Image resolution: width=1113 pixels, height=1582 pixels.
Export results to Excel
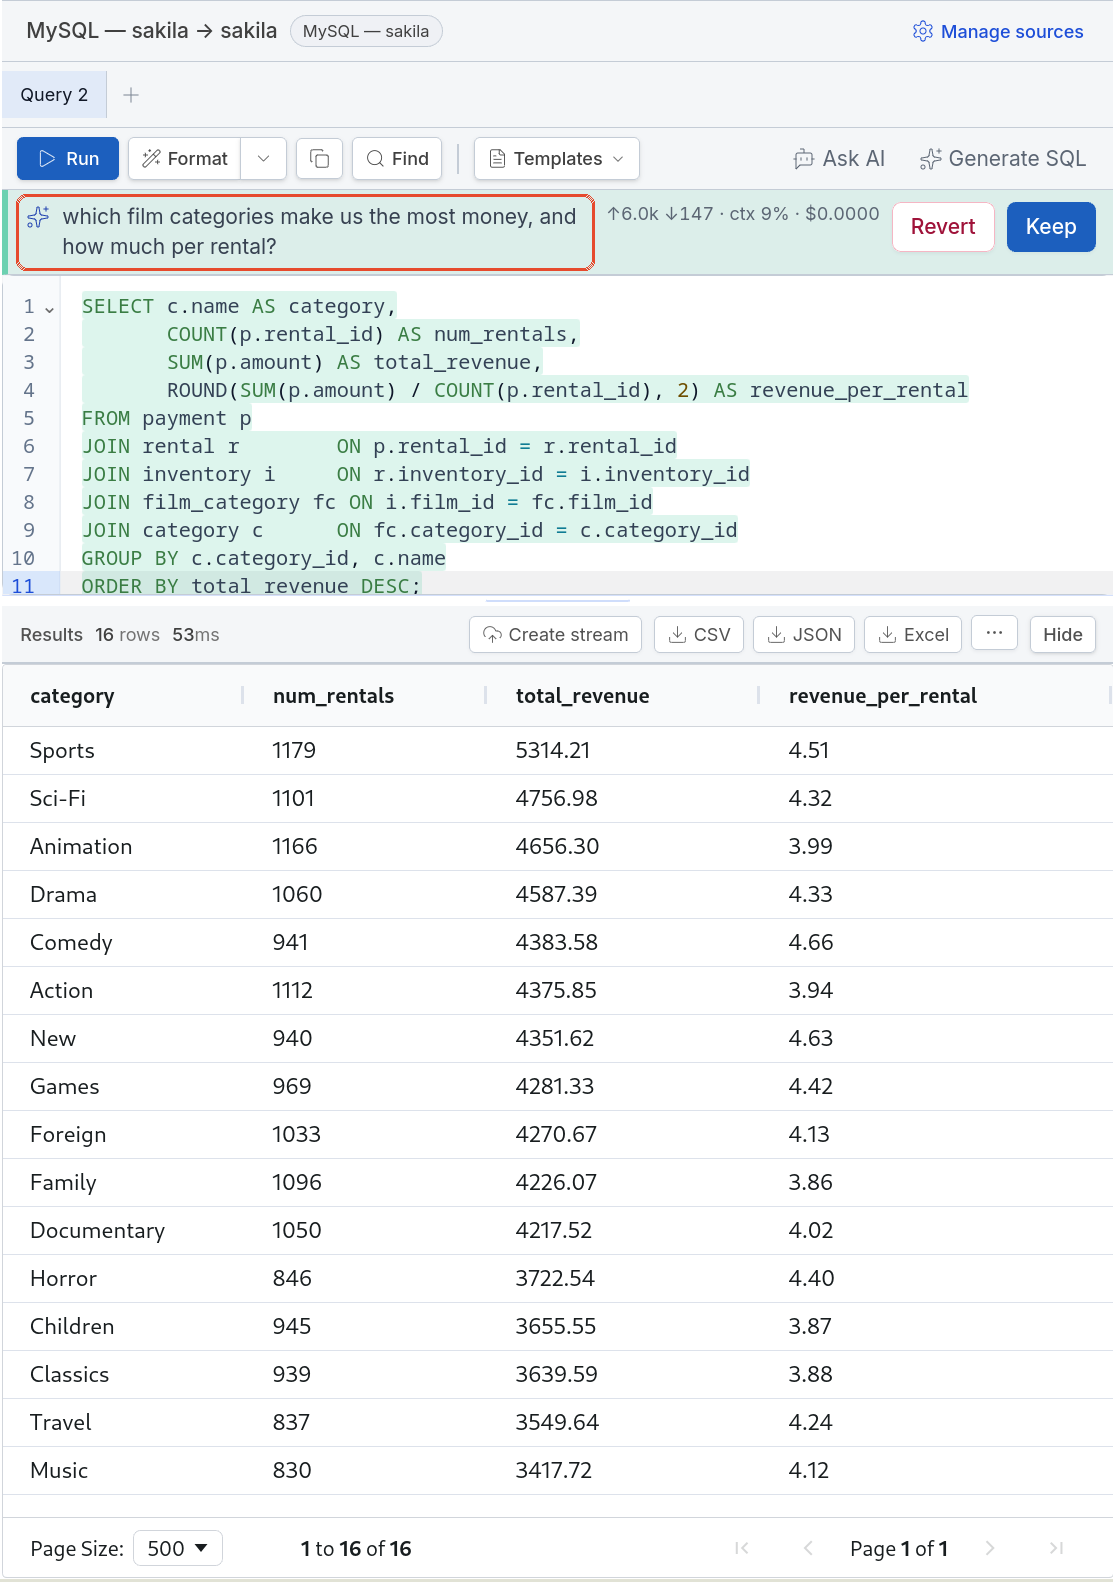(x=913, y=634)
